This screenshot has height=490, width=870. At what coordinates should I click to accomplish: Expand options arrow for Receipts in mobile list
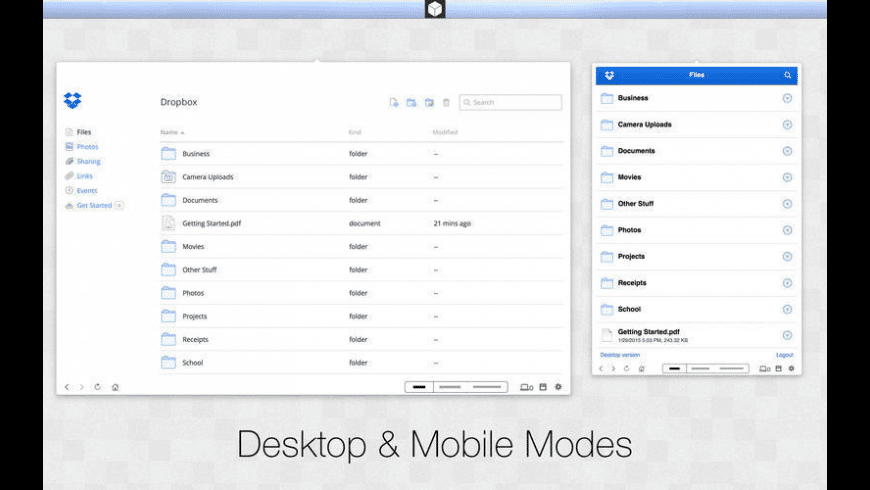coord(787,283)
